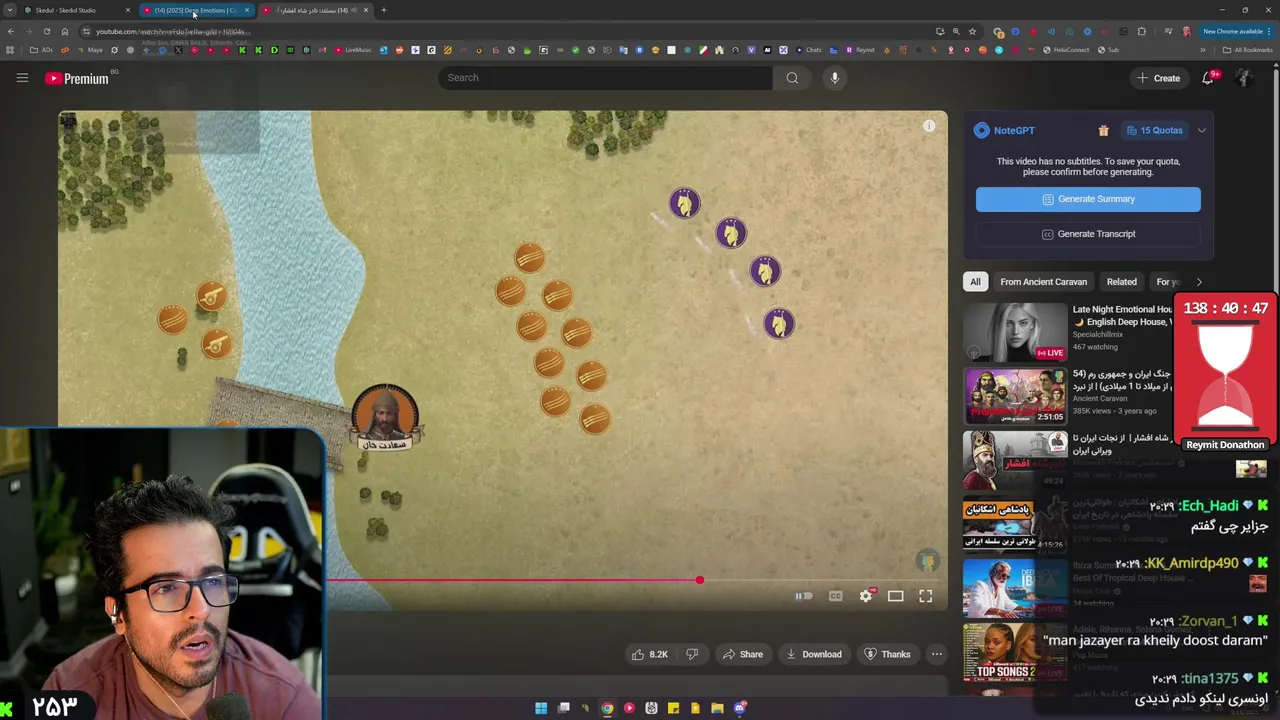This screenshot has height=720, width=1280.
Task: Switch to Deep Emotions YouTube tab
Action: (195, 10)
